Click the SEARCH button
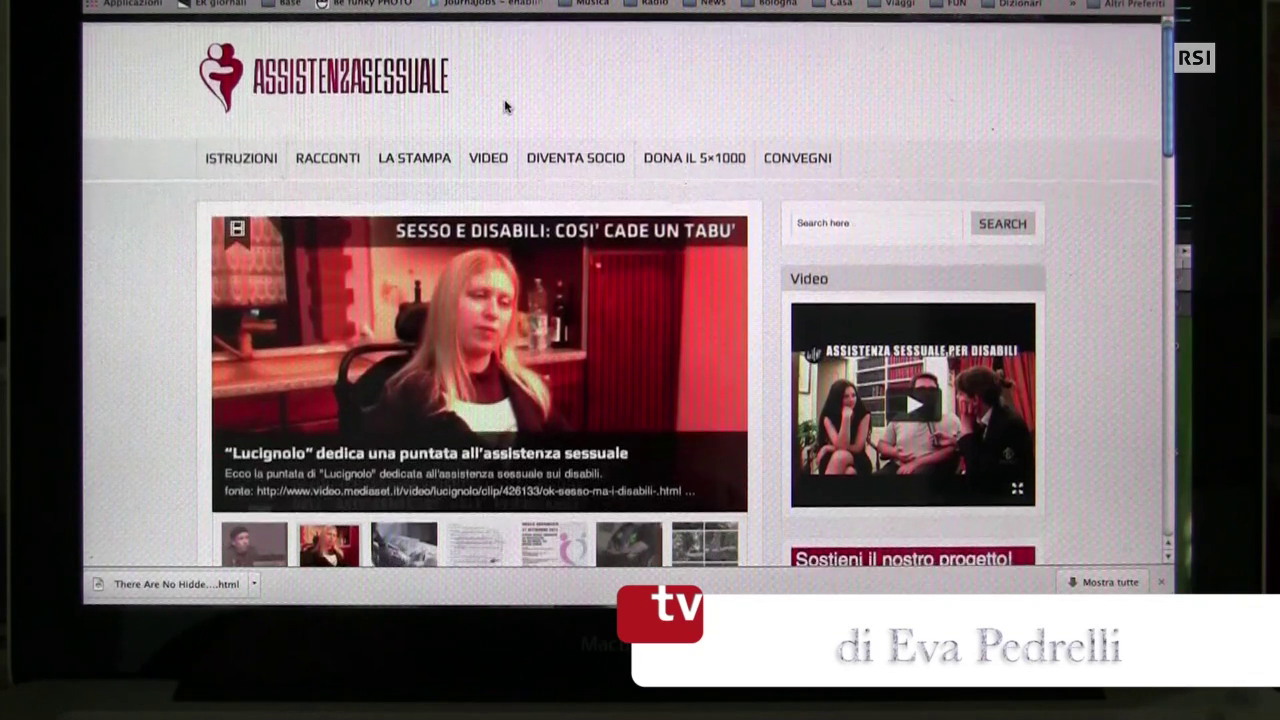 [1002, 224]
